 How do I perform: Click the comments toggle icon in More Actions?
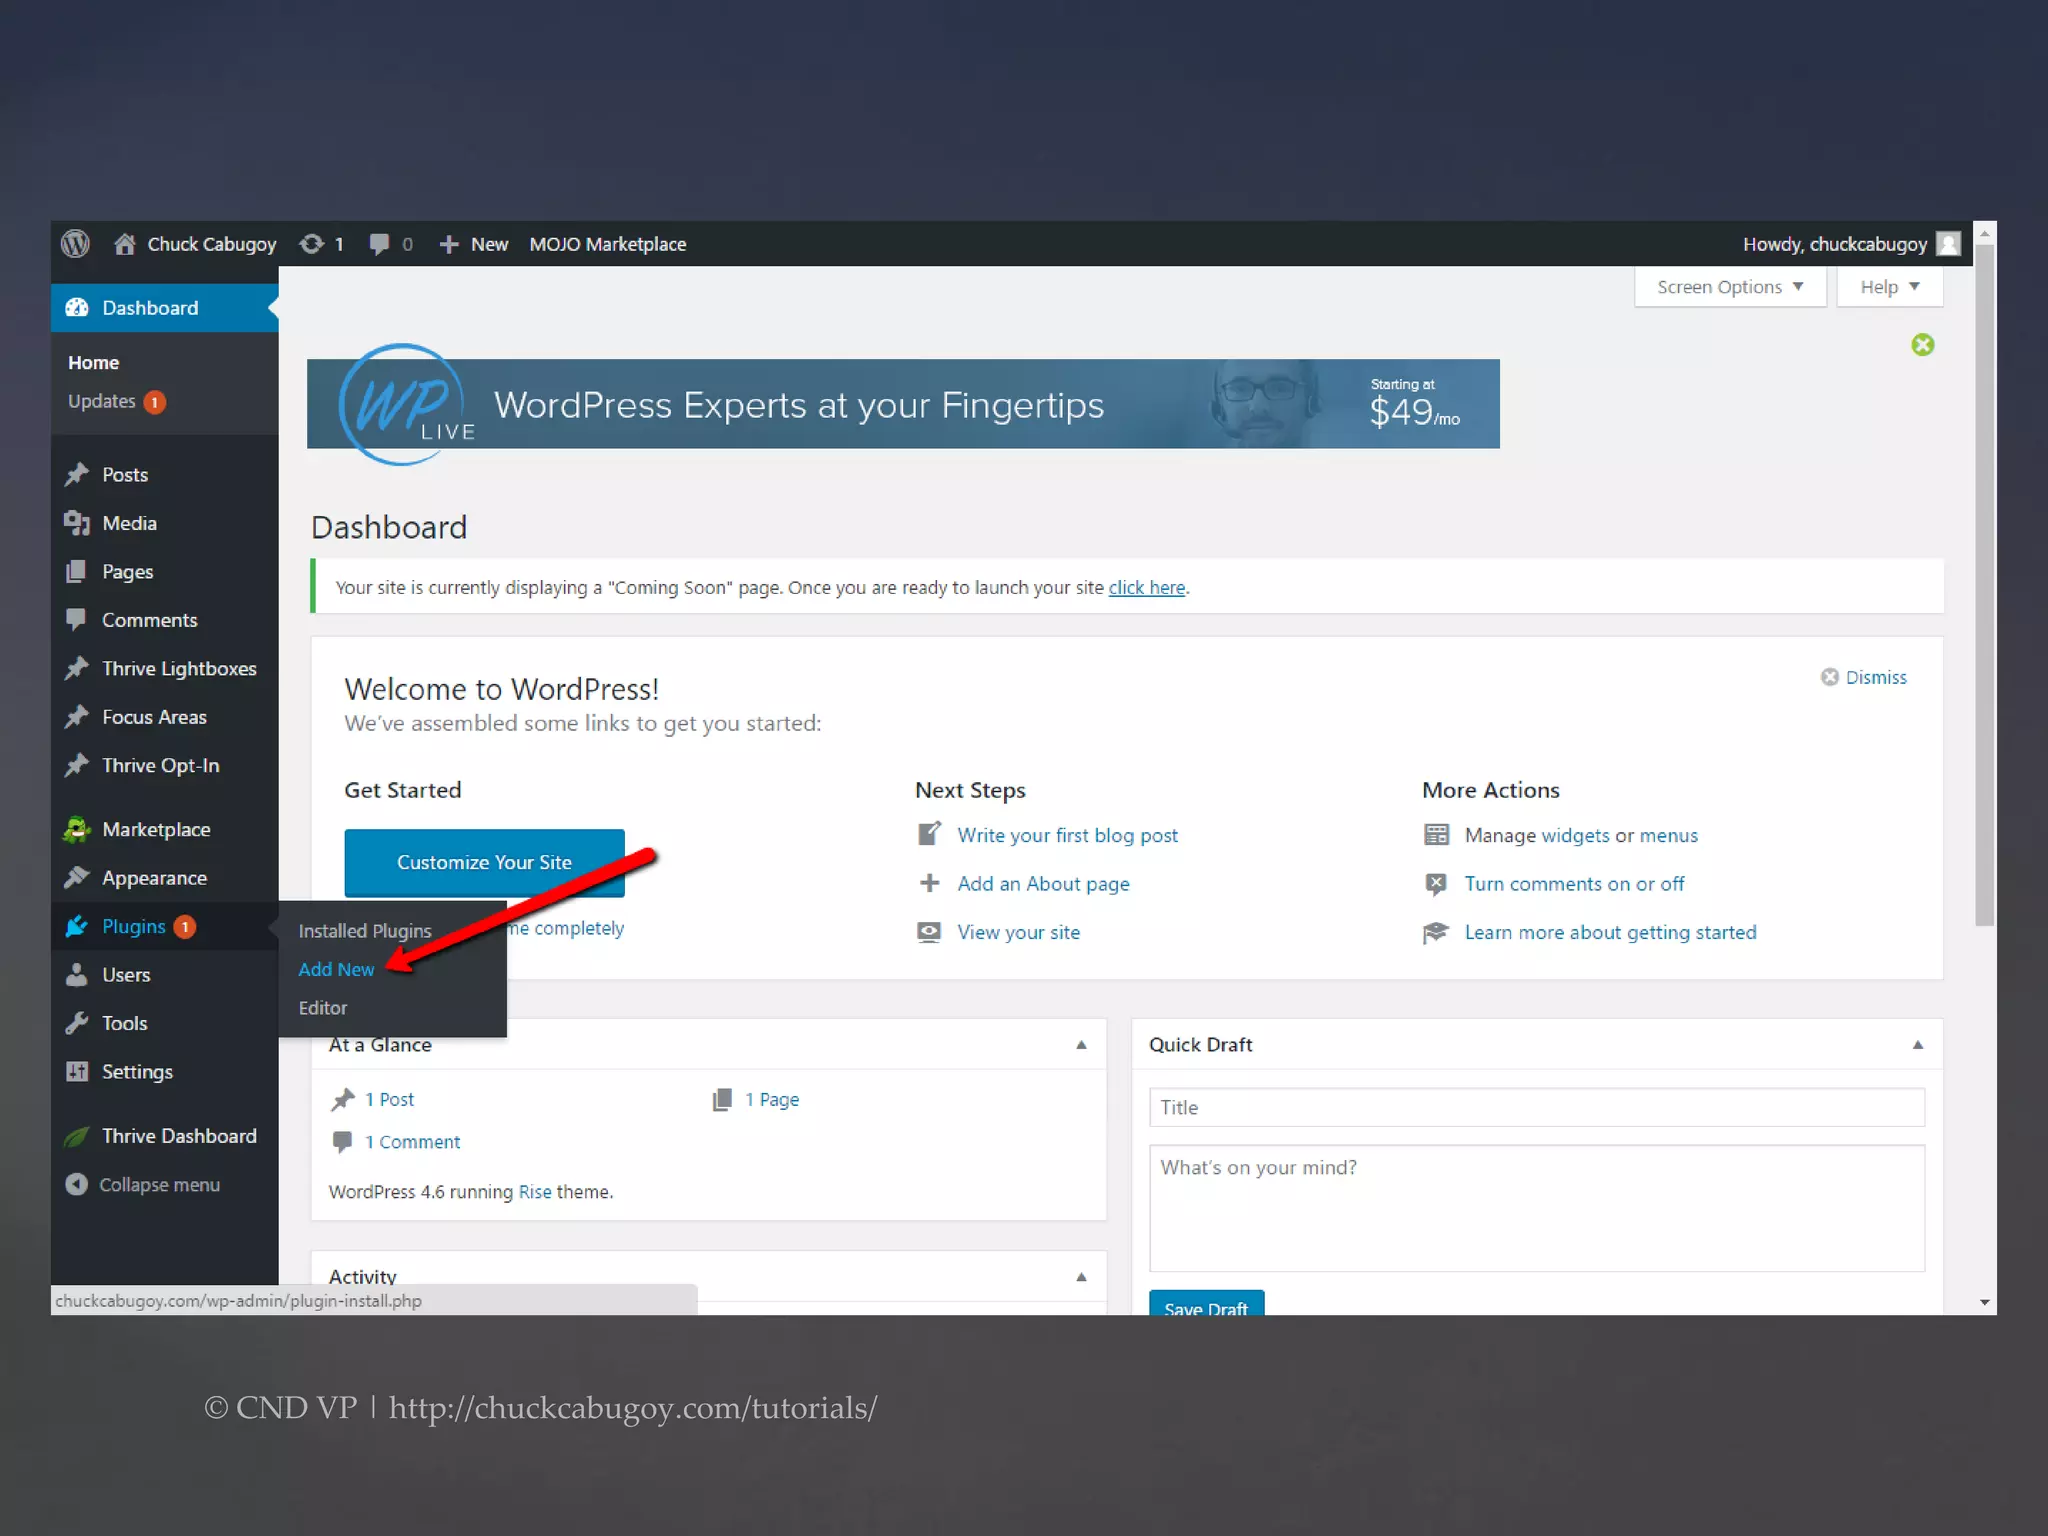click(1436, 884)
